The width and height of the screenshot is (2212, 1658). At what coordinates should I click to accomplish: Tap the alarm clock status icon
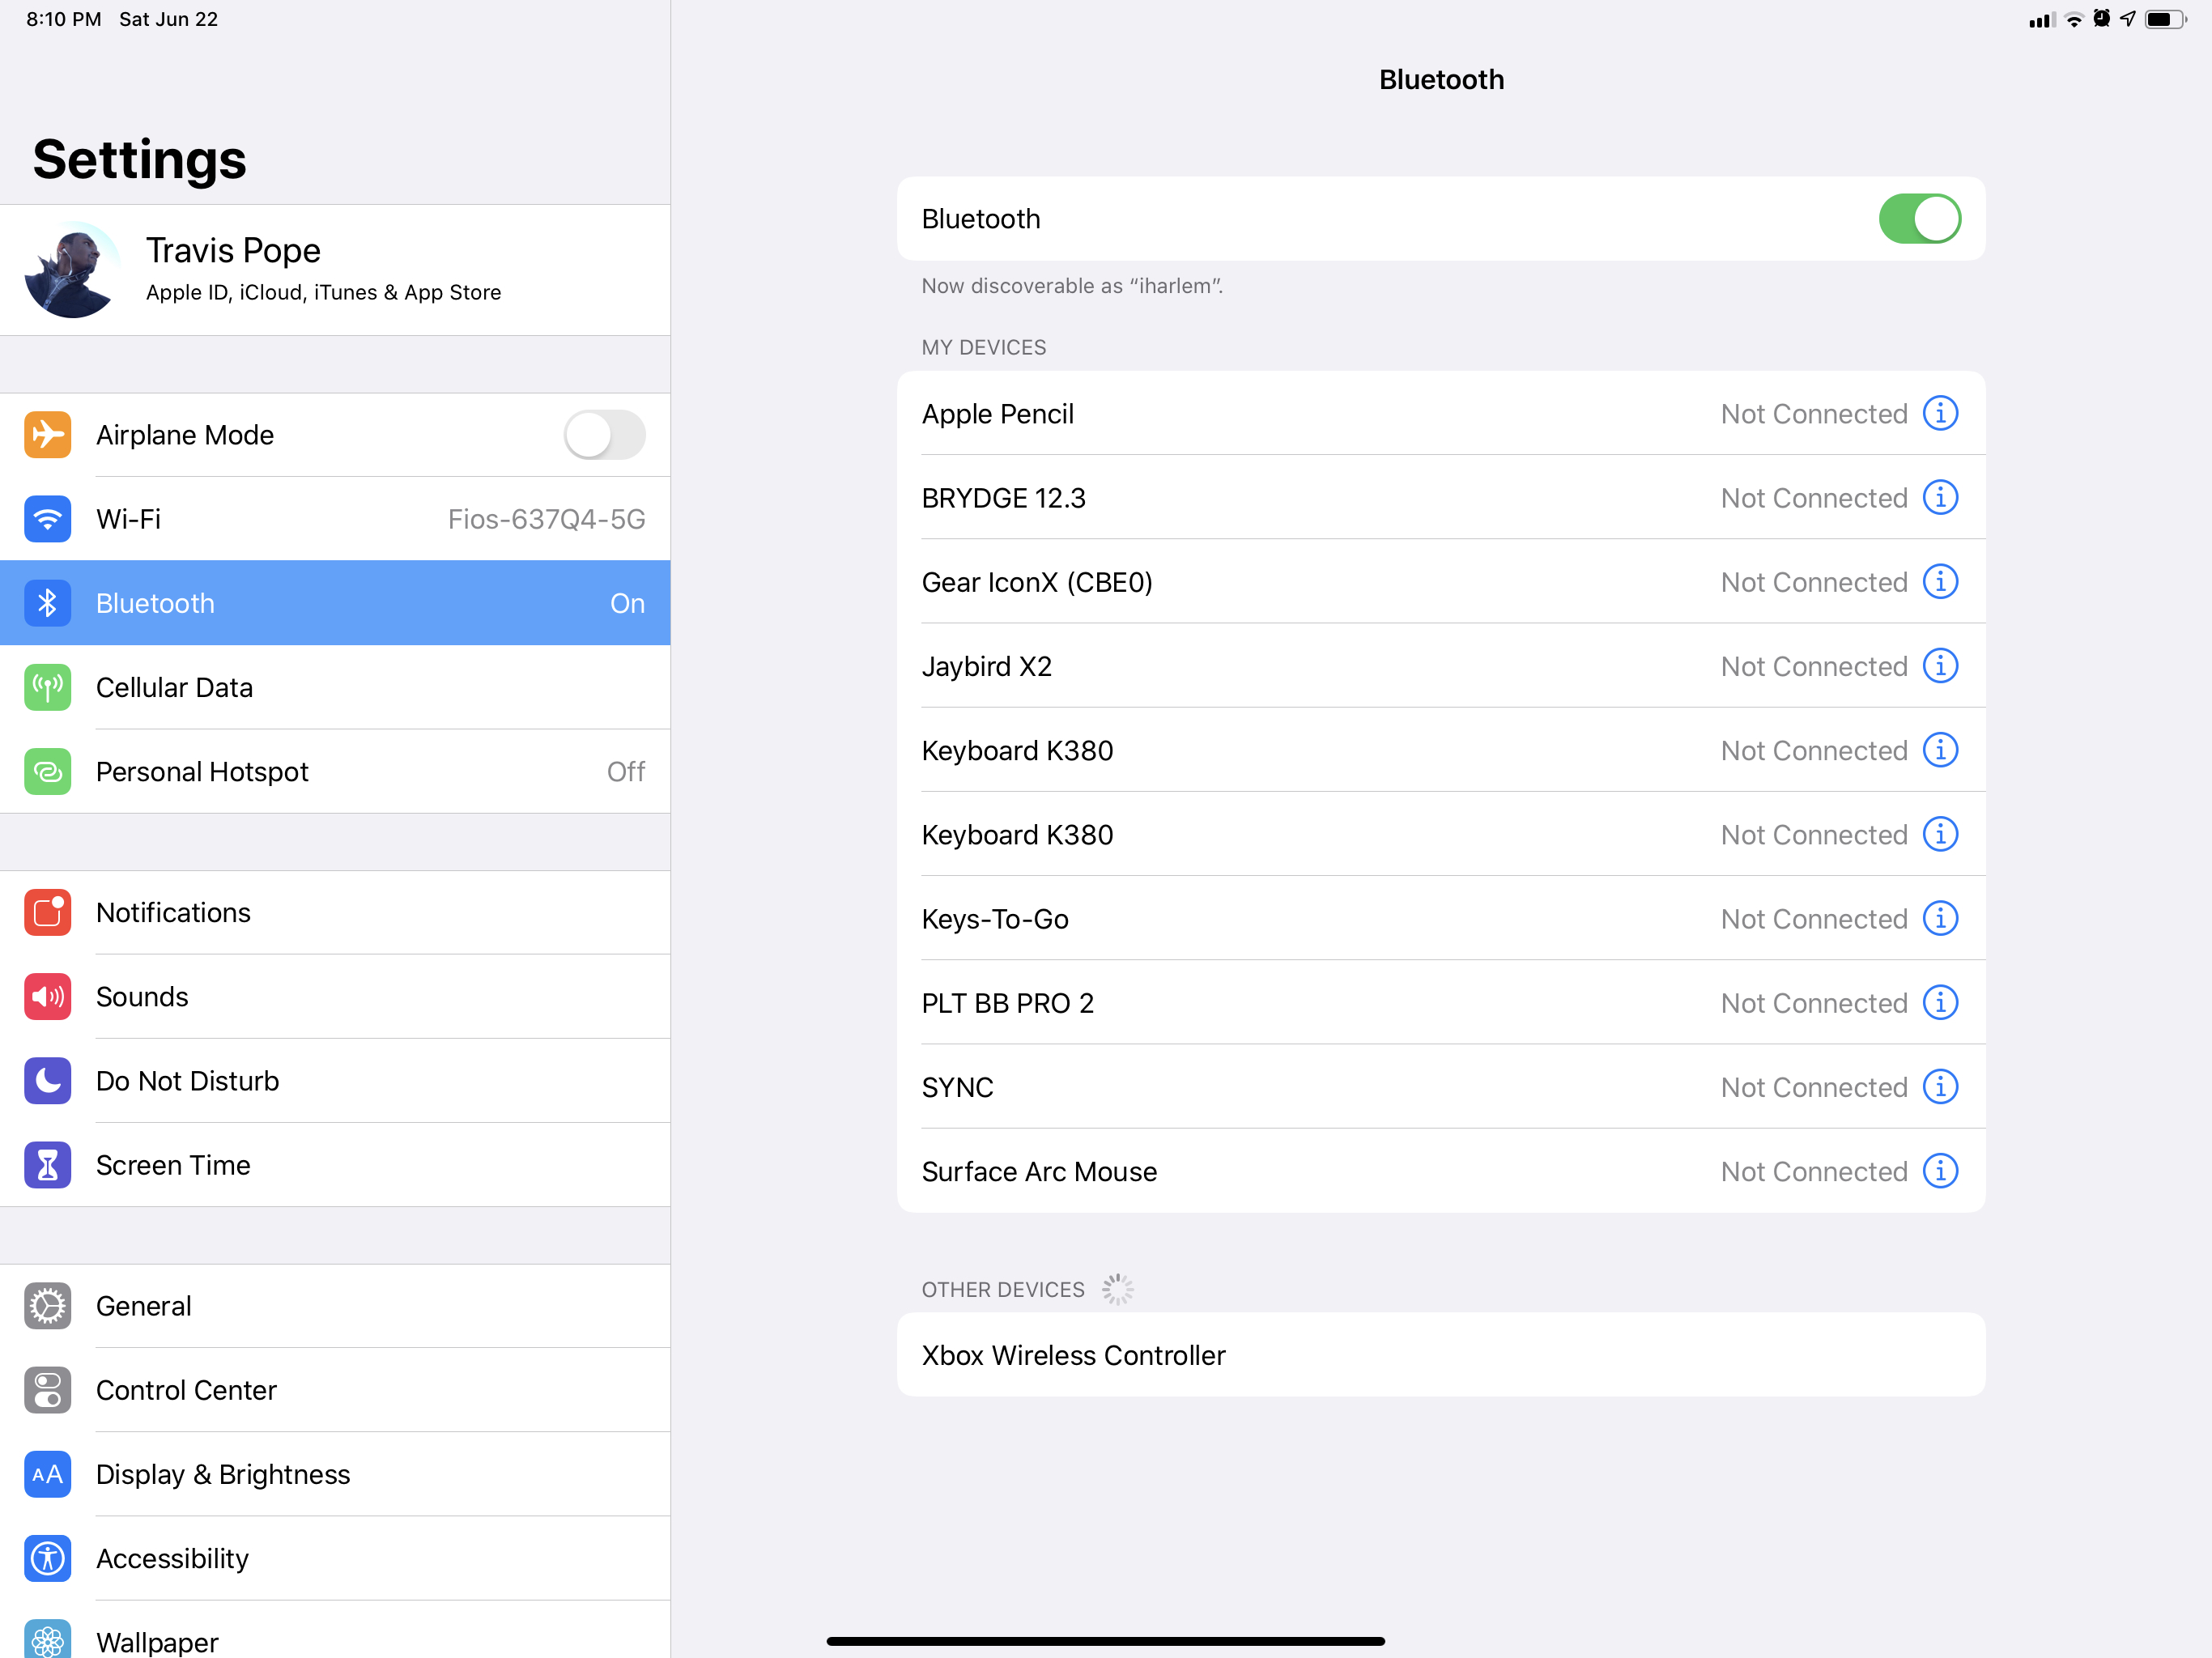[x=2101, y=18]
